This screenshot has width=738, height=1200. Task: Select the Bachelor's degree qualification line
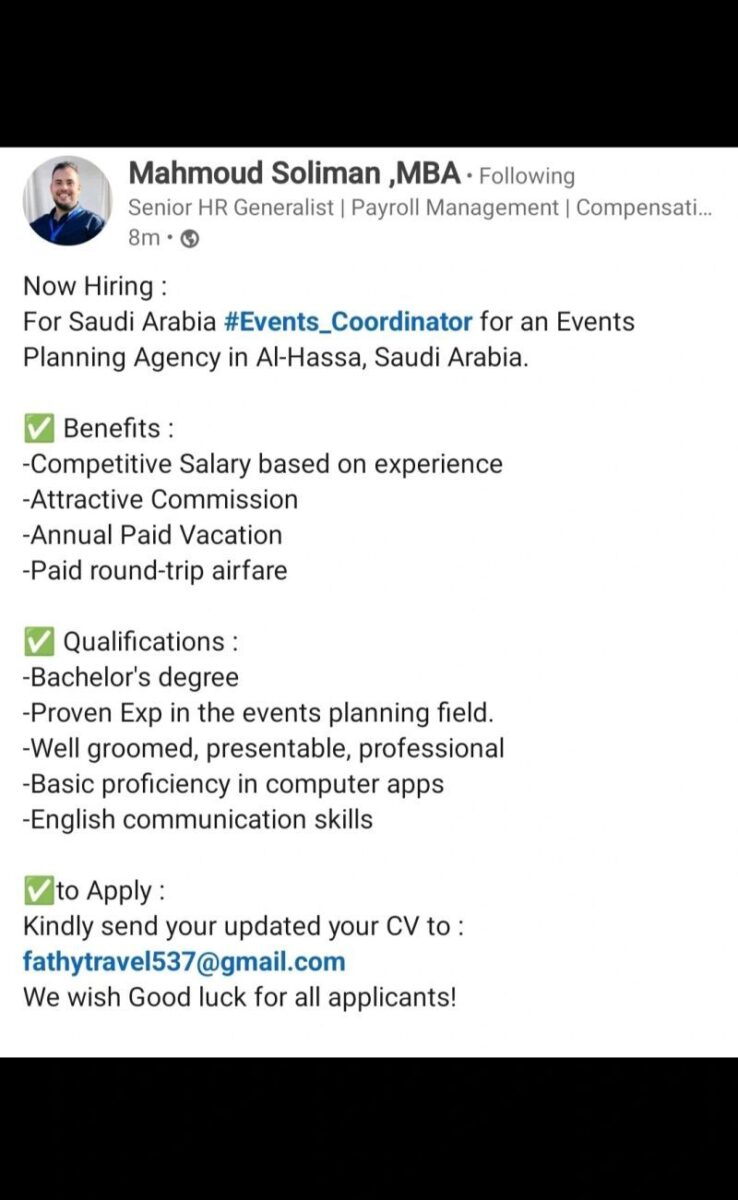pos(131,677)
